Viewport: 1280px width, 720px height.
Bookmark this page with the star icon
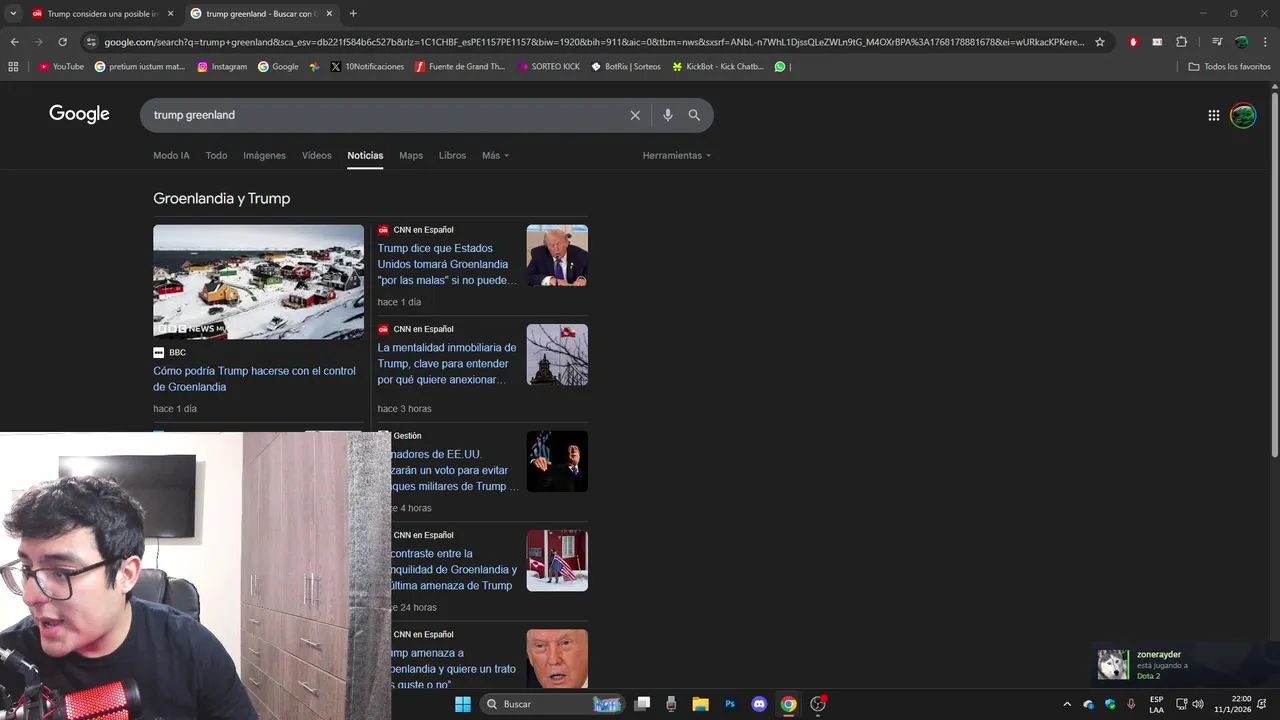1100,42
